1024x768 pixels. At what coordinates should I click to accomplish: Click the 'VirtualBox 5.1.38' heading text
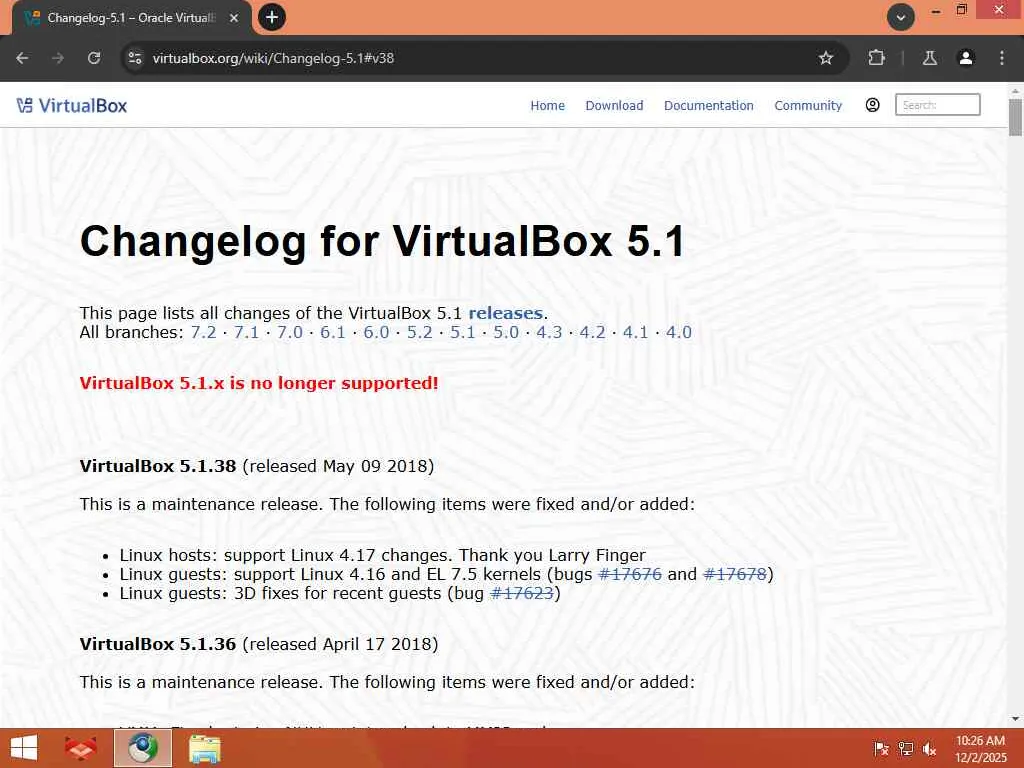pos(157,466)
